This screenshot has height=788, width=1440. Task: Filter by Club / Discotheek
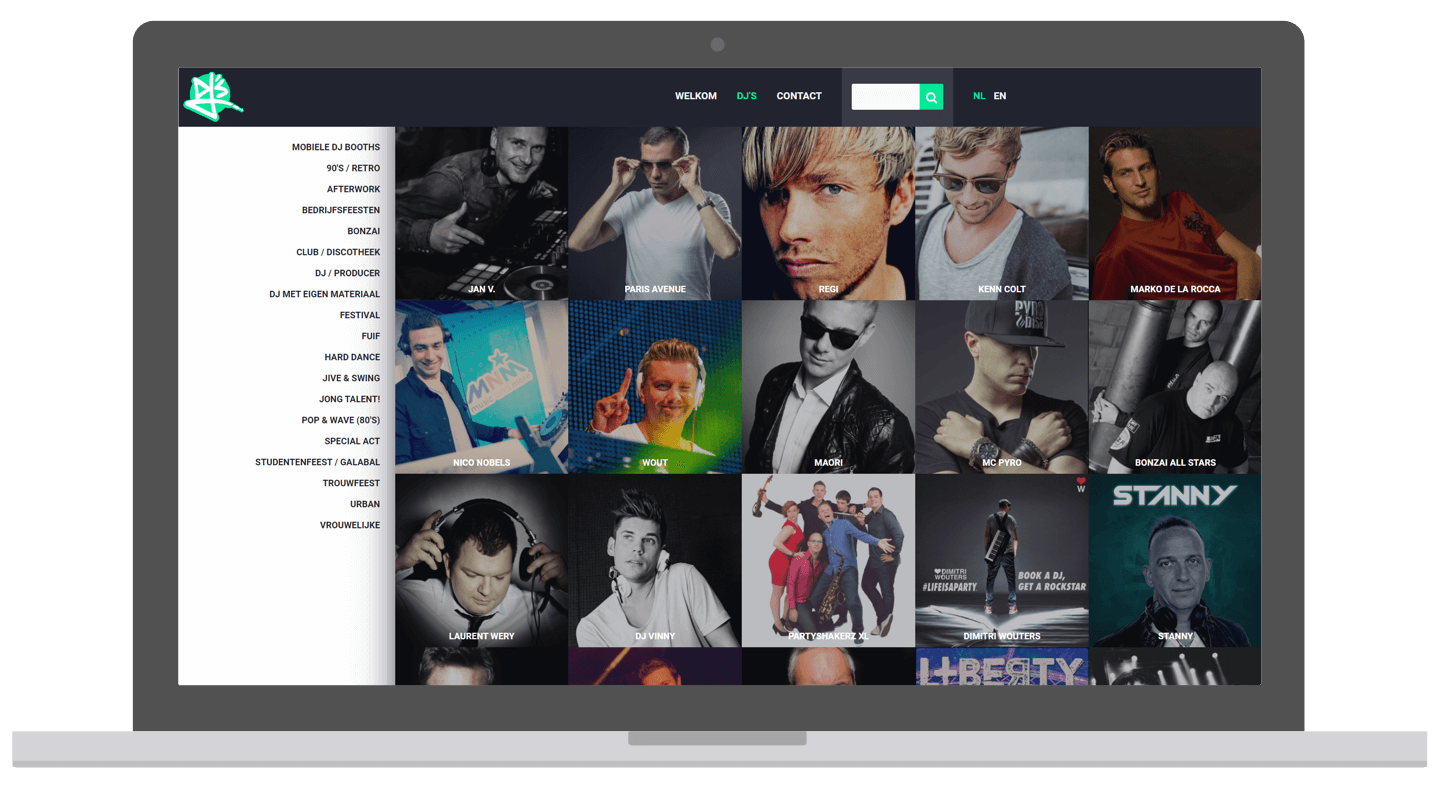click(338, 252)
